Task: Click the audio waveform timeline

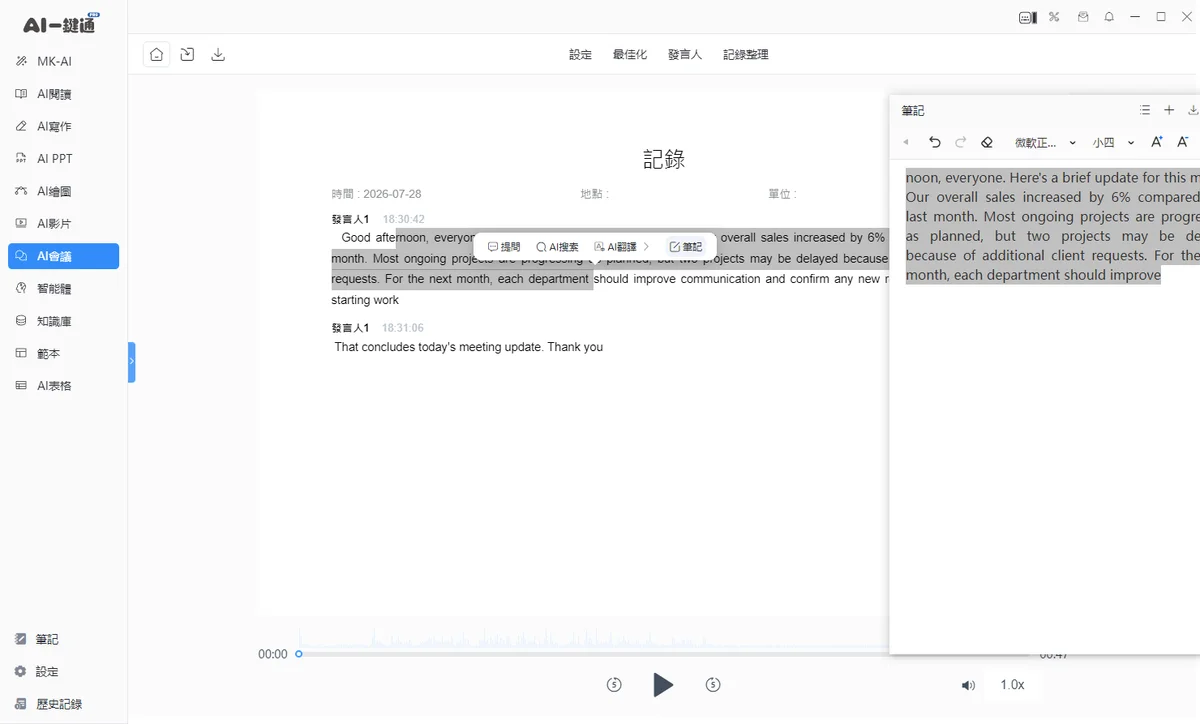Action: [x=594, y=639]
